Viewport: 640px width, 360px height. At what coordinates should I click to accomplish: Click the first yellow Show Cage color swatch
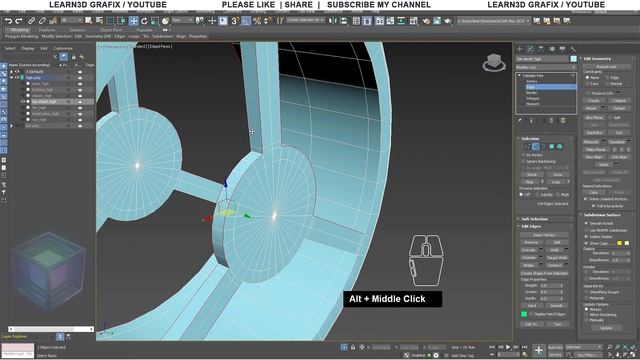tap(619, 243)
